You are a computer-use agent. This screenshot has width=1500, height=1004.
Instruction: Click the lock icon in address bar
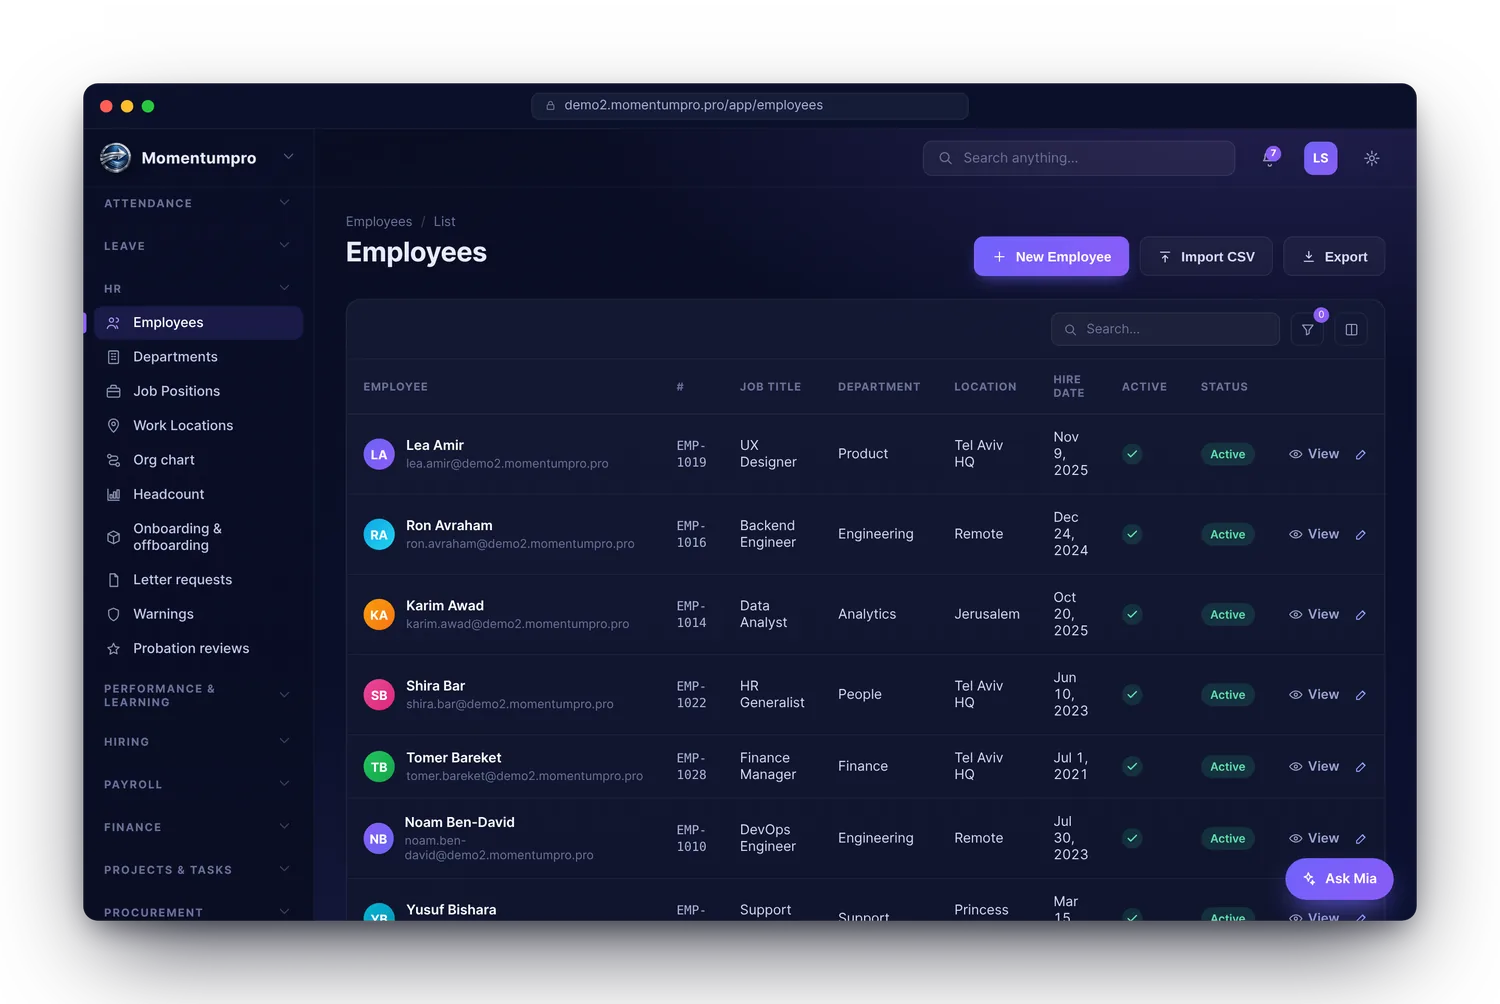coord(550,105)
